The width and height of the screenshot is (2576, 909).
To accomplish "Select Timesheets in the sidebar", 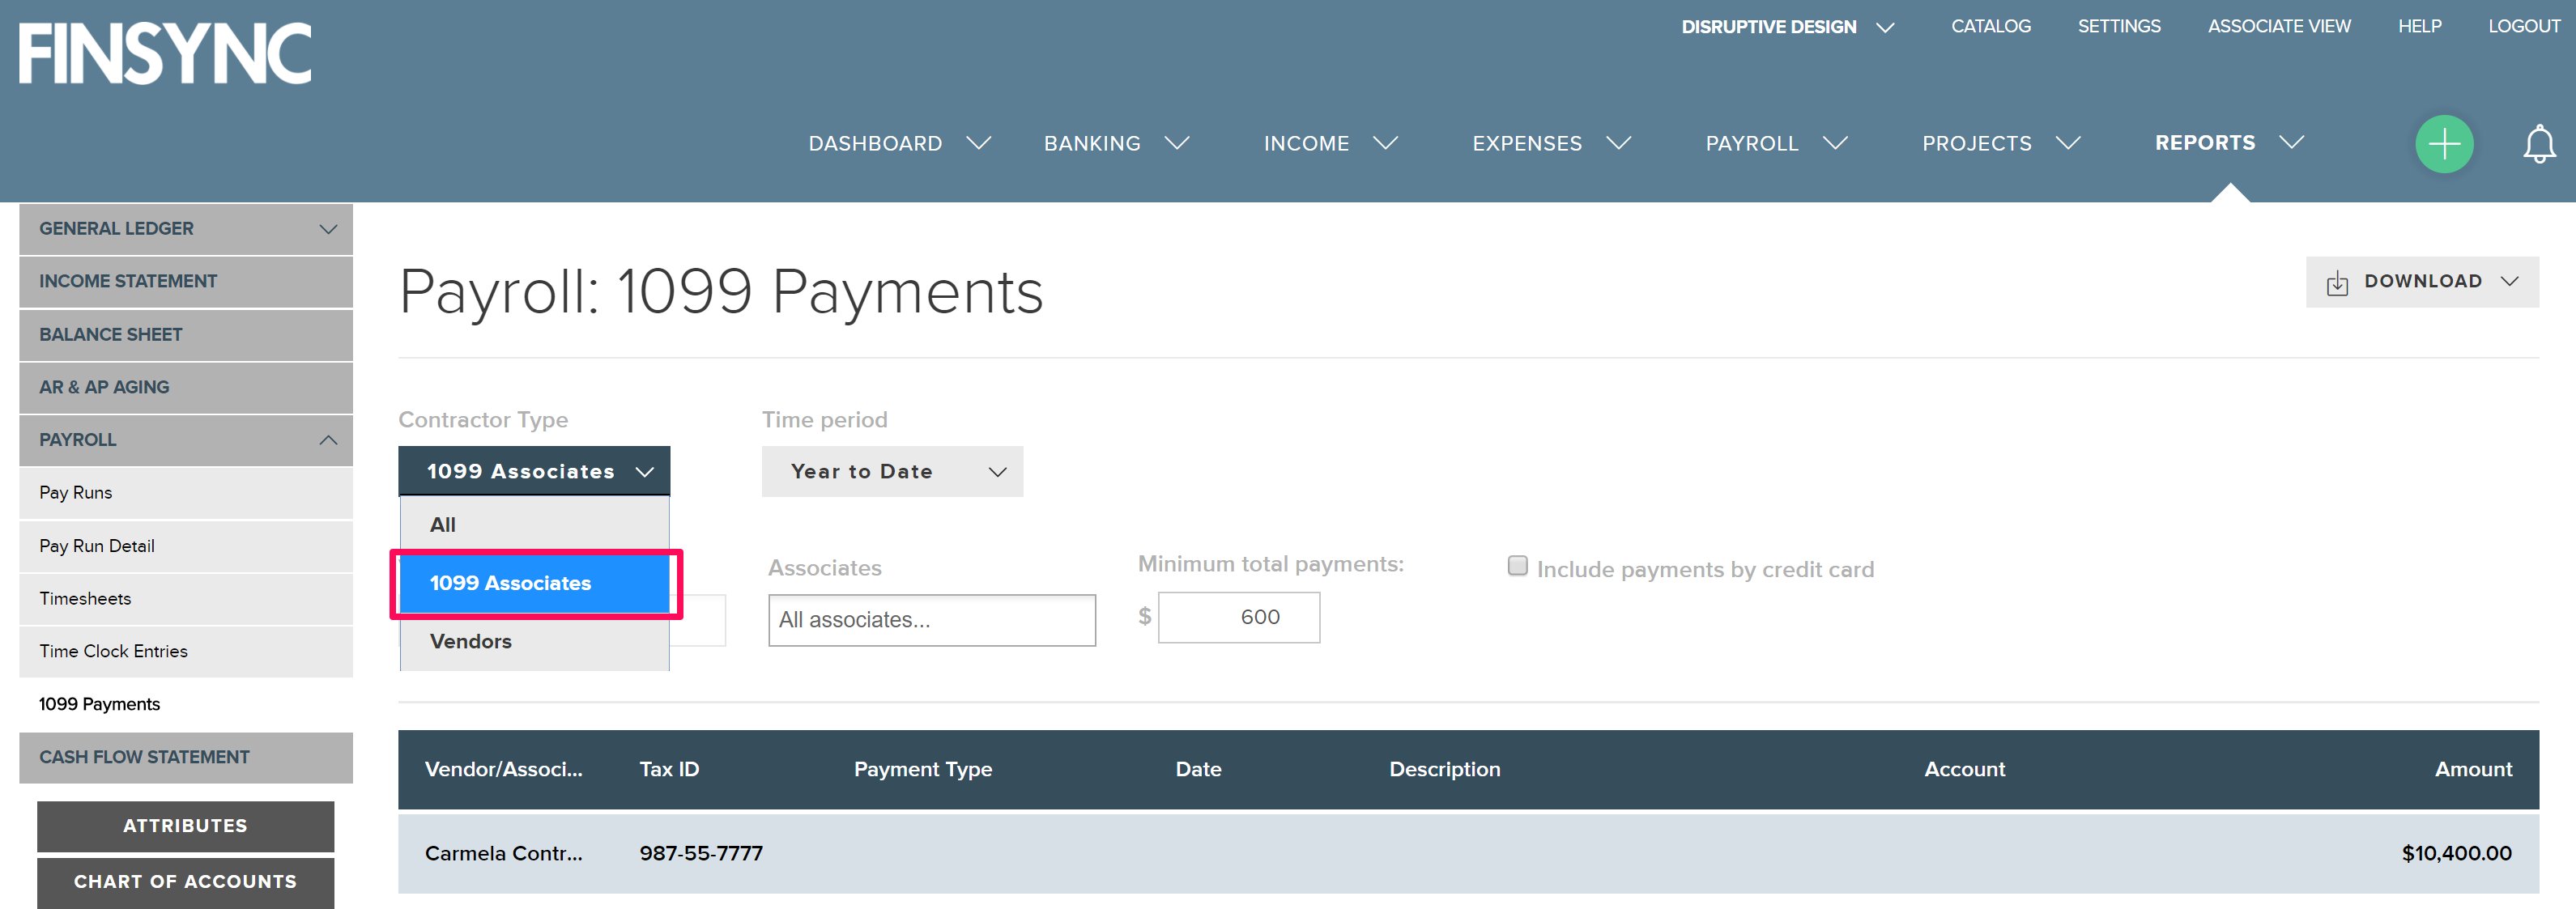I will [x=186, y=599].
